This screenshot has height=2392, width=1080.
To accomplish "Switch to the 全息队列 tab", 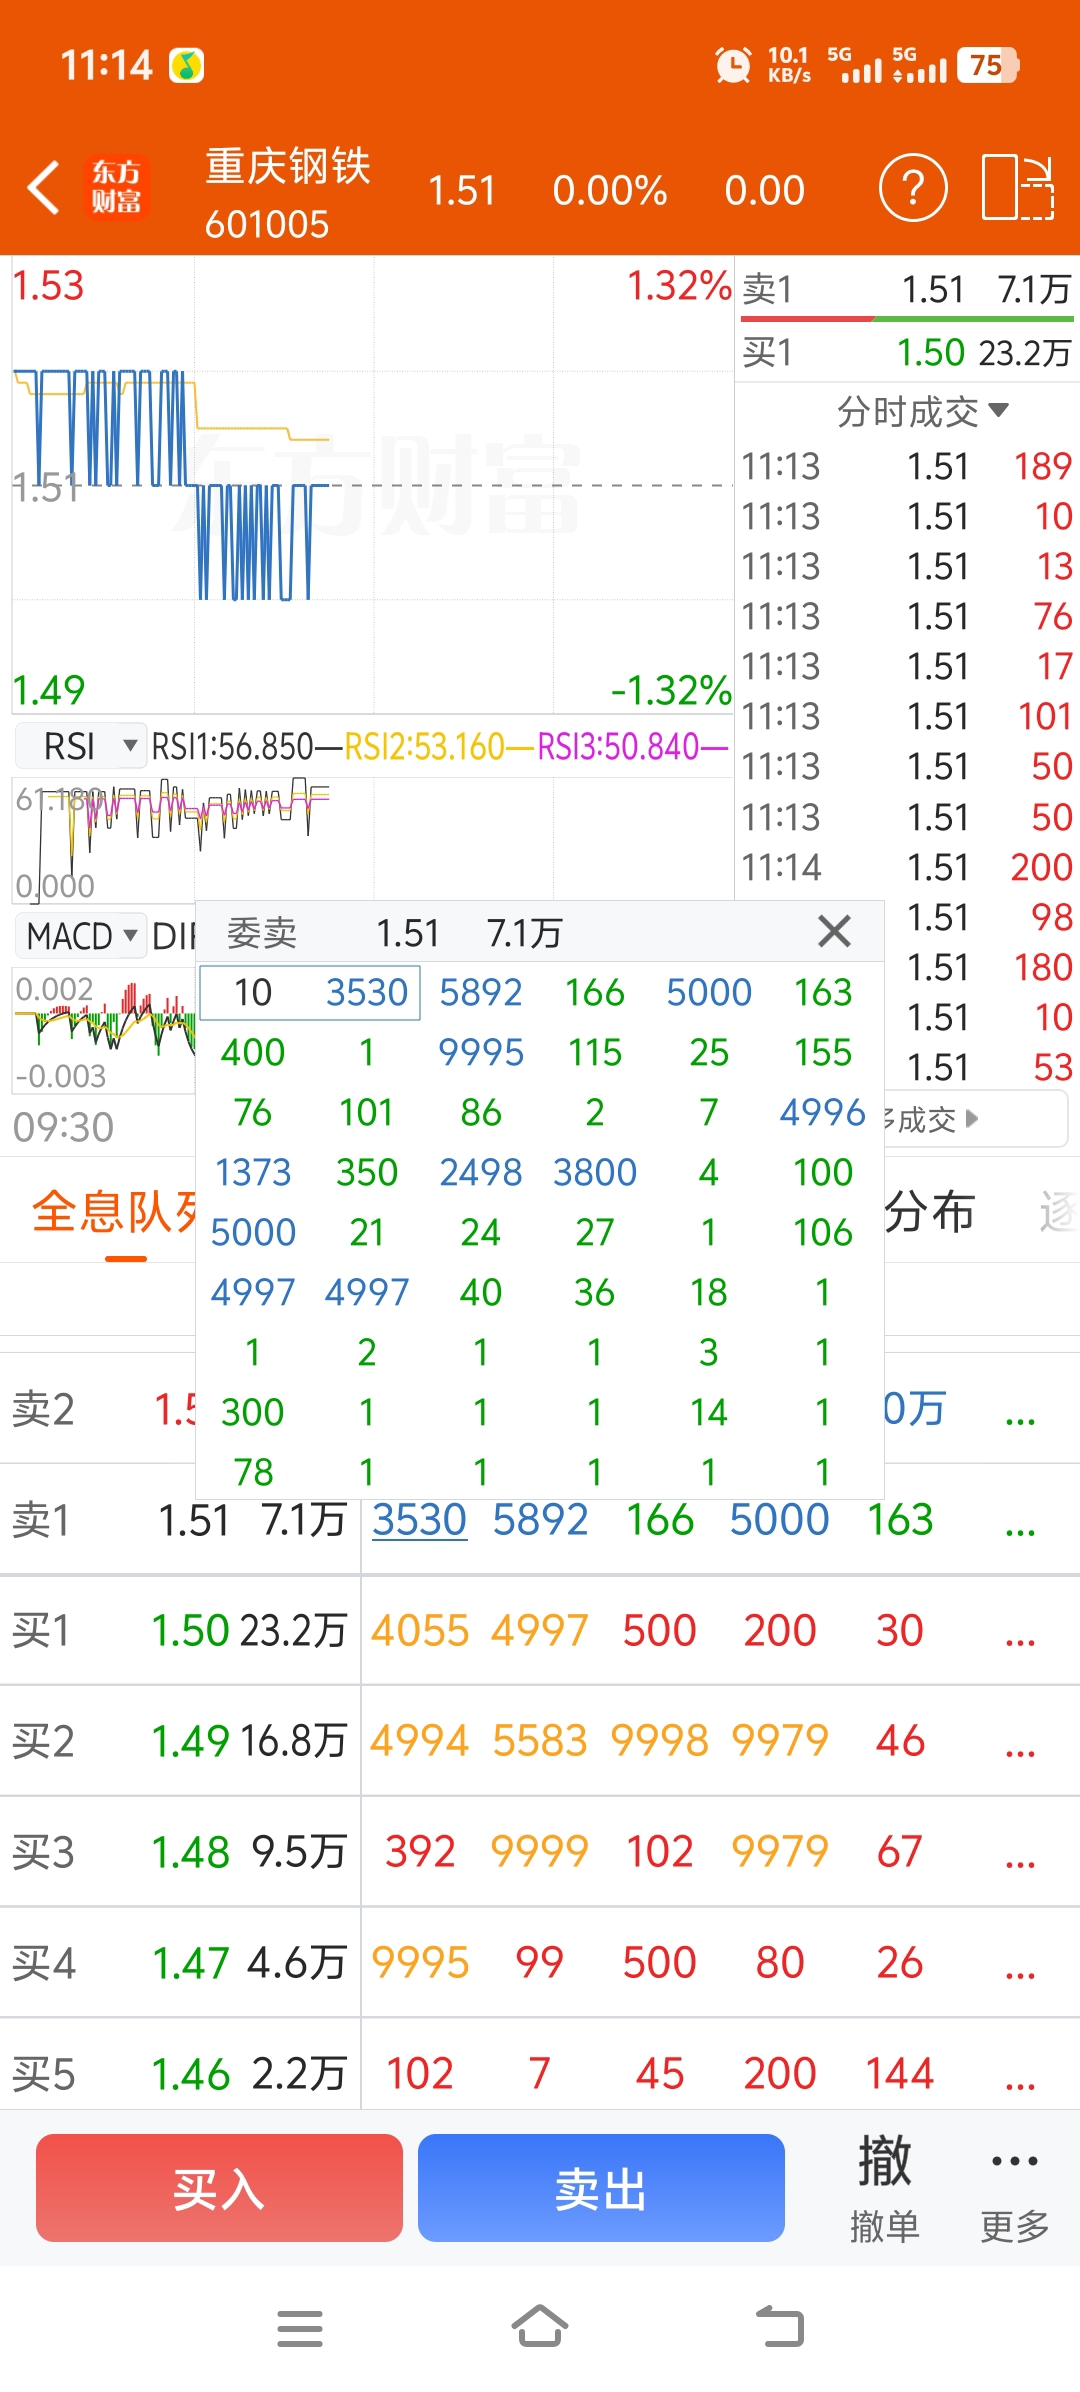I will (114, 1212).
